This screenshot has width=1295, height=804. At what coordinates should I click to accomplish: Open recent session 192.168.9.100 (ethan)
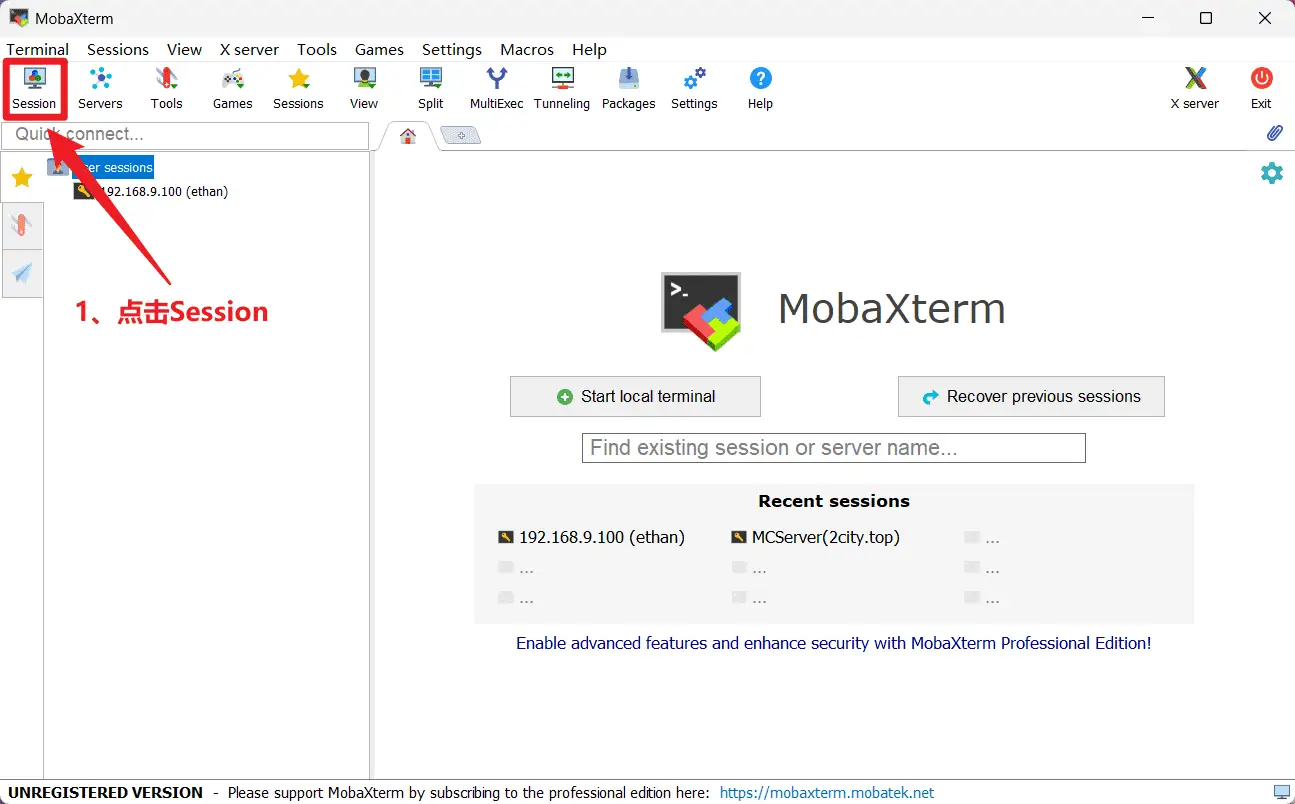pyautogui.click(x=591, y=537)
